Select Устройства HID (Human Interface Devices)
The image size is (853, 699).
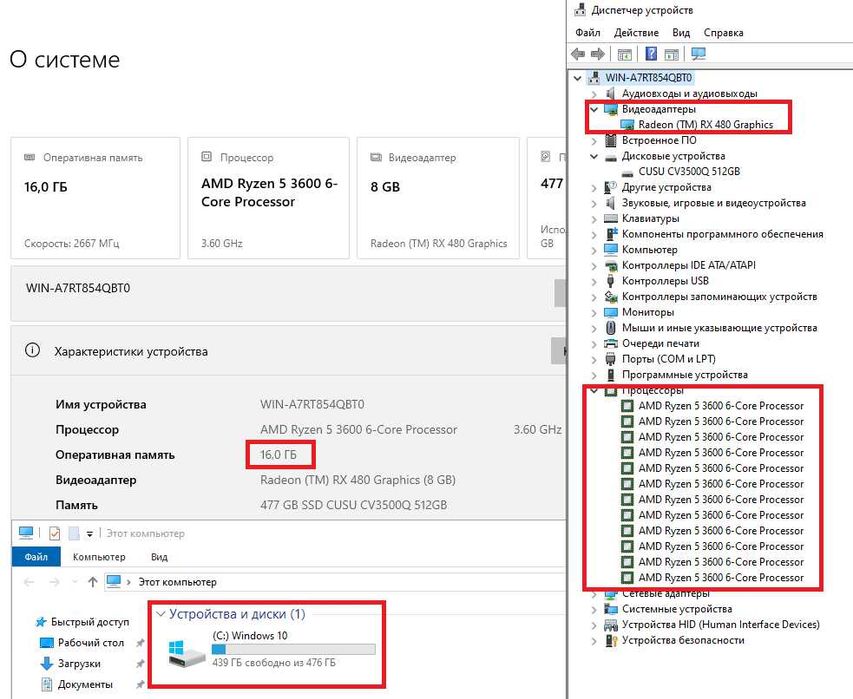pyautogui.click(x=721, y=625)
